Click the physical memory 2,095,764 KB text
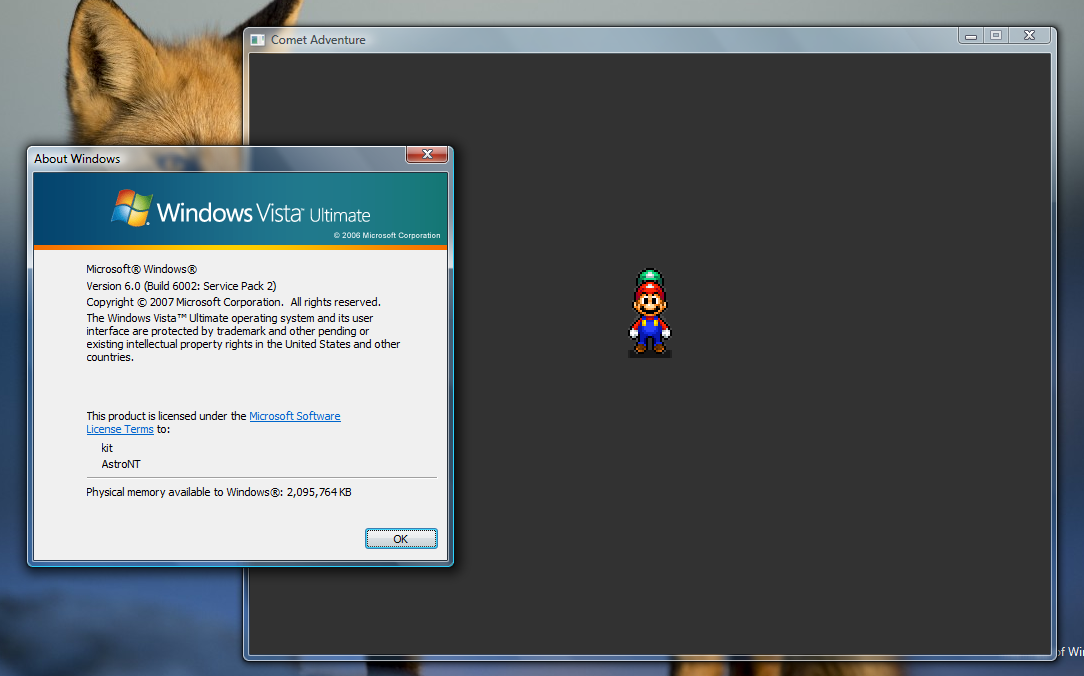 click(x=218, y=492)
